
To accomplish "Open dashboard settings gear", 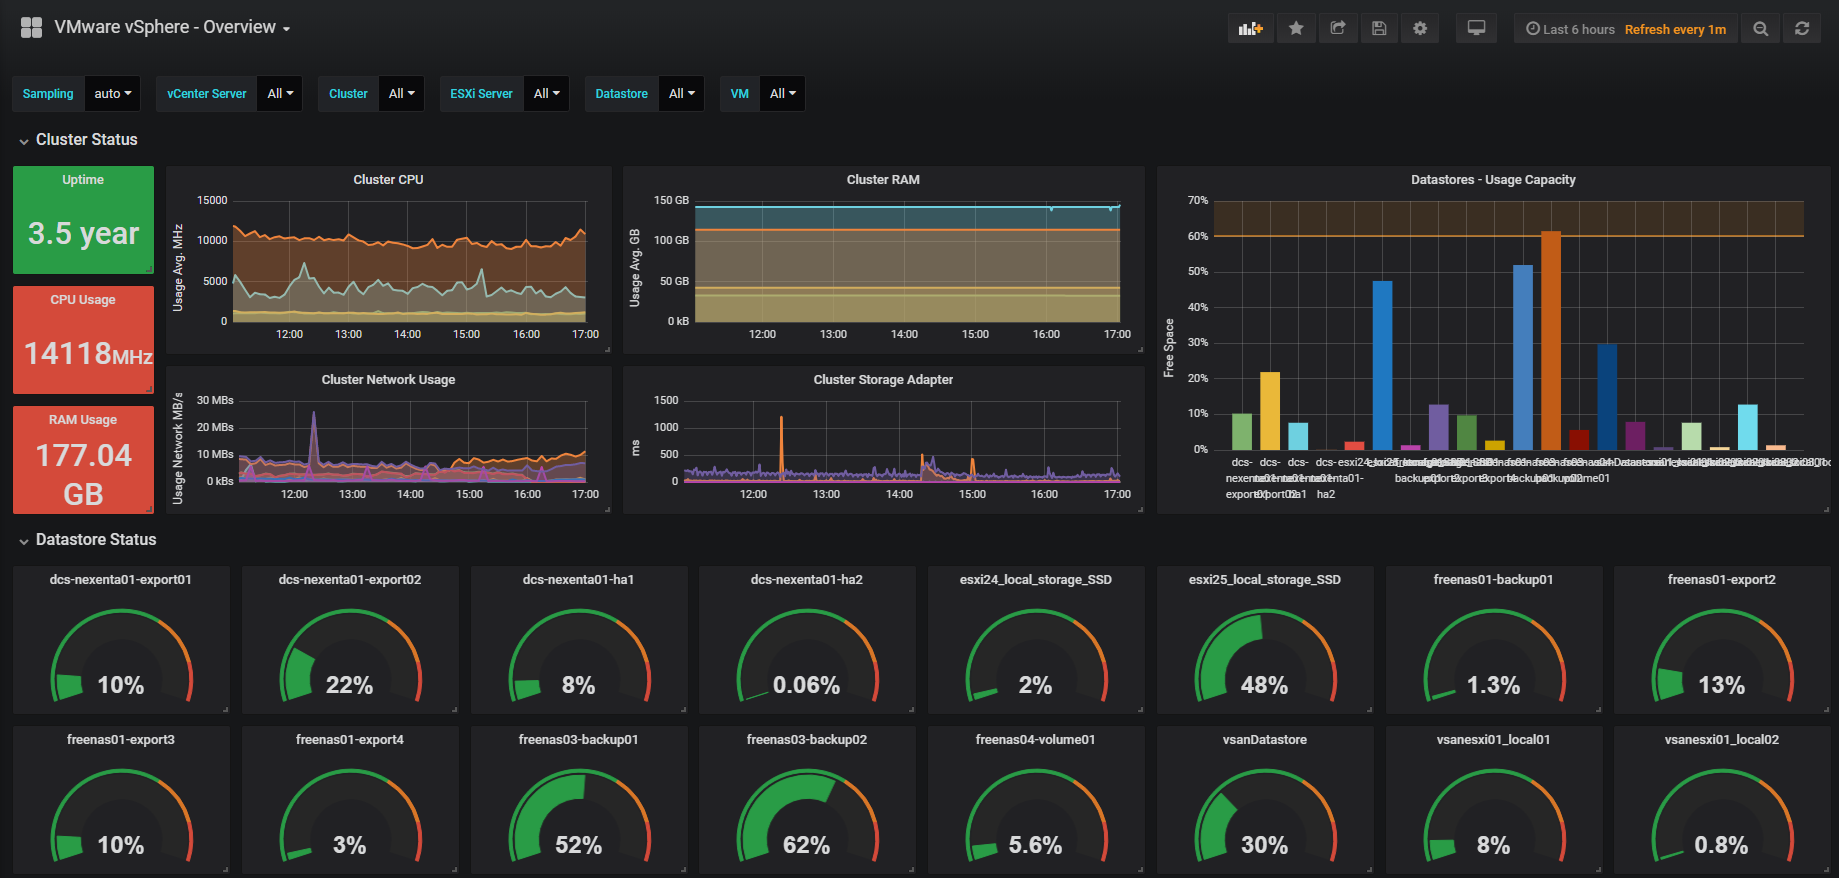I will 1420,29.
